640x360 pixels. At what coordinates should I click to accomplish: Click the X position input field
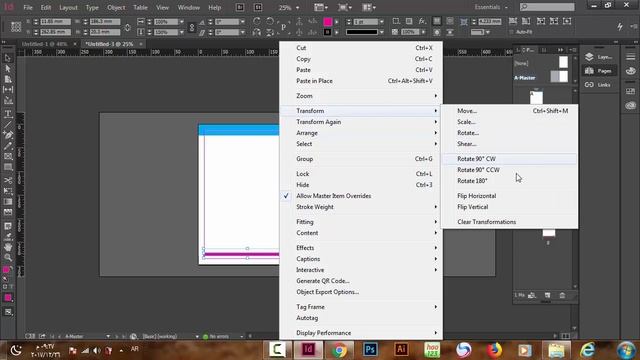[55, 22]
